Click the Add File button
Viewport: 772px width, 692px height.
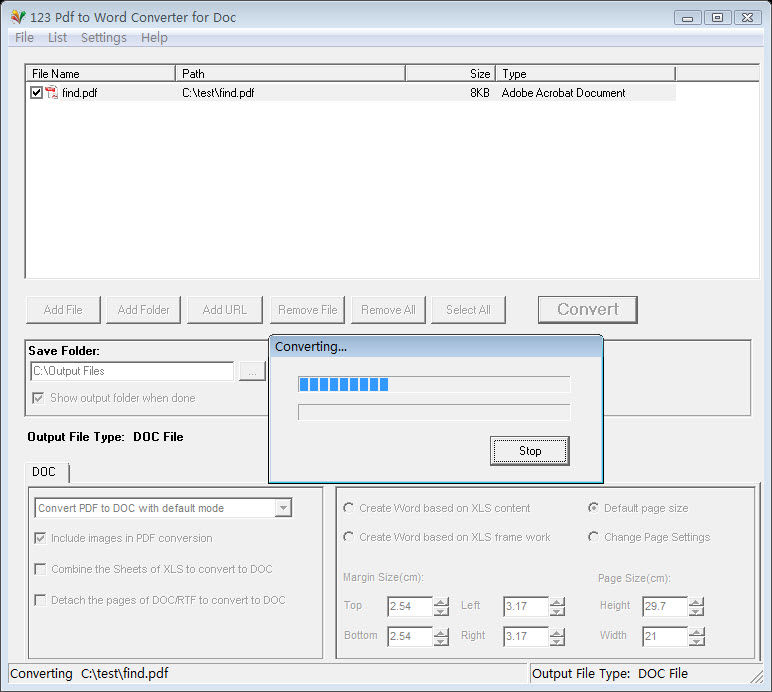tap(63, 310)
